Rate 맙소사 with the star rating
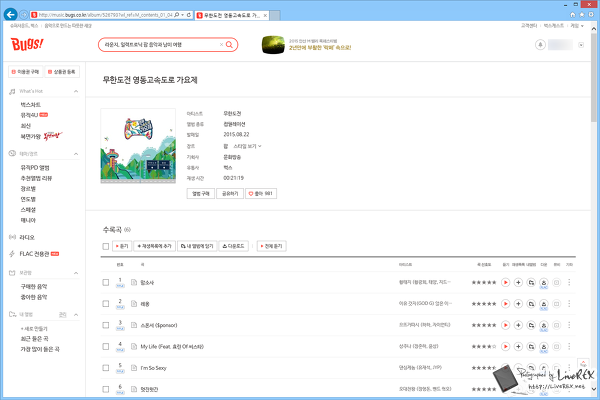Image resolution: width=600 pixels, height=400 pixels. click(x=484, y=282)
